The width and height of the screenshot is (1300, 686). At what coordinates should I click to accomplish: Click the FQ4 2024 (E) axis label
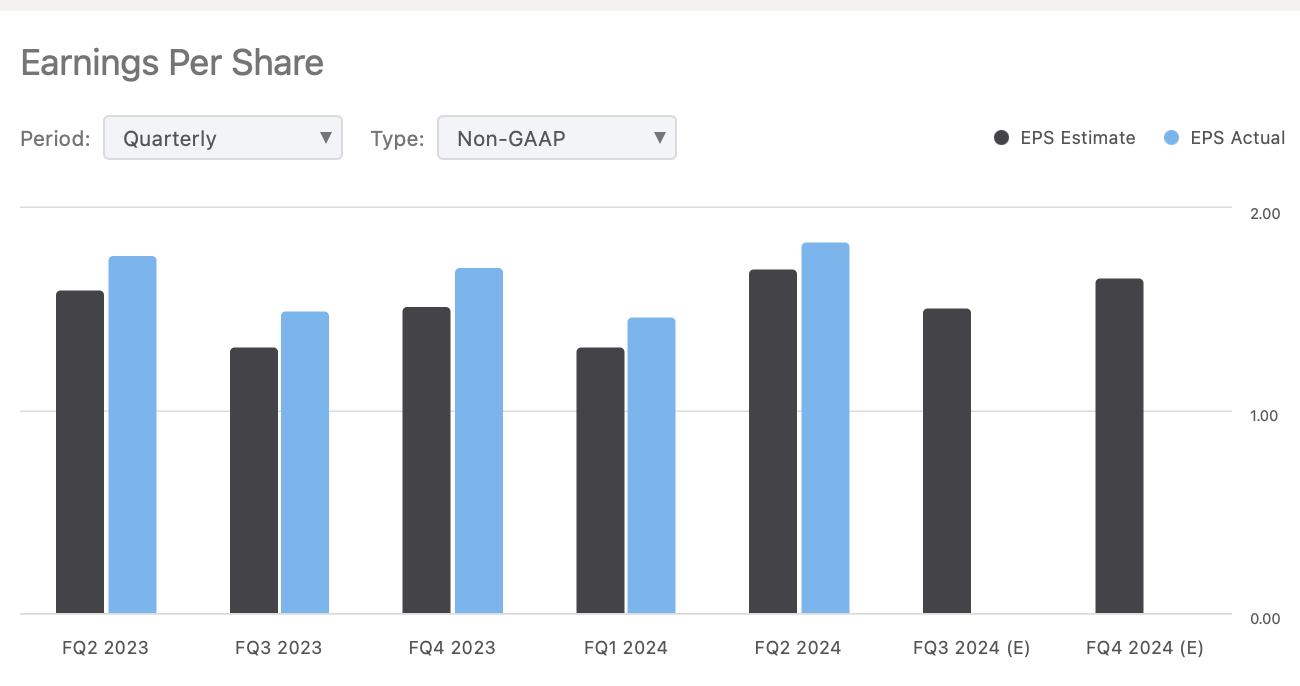click(1144, 648)
